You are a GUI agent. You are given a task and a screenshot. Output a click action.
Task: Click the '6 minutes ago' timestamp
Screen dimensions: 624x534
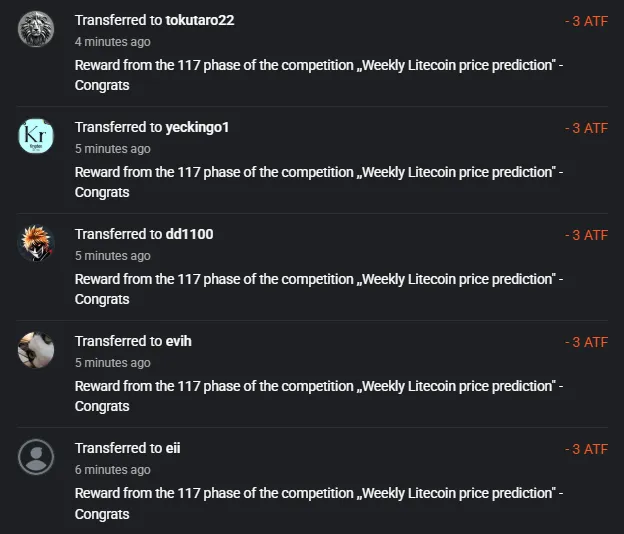coord(113,470)
